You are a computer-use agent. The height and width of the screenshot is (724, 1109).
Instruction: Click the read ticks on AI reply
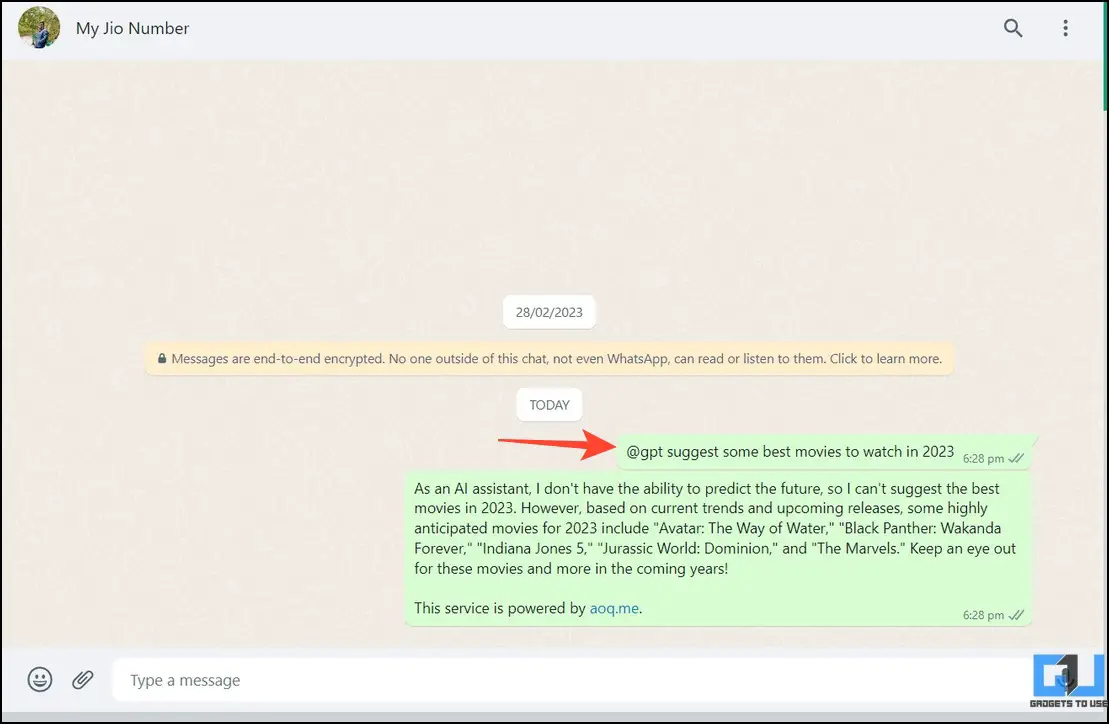tap(1016, 615)
